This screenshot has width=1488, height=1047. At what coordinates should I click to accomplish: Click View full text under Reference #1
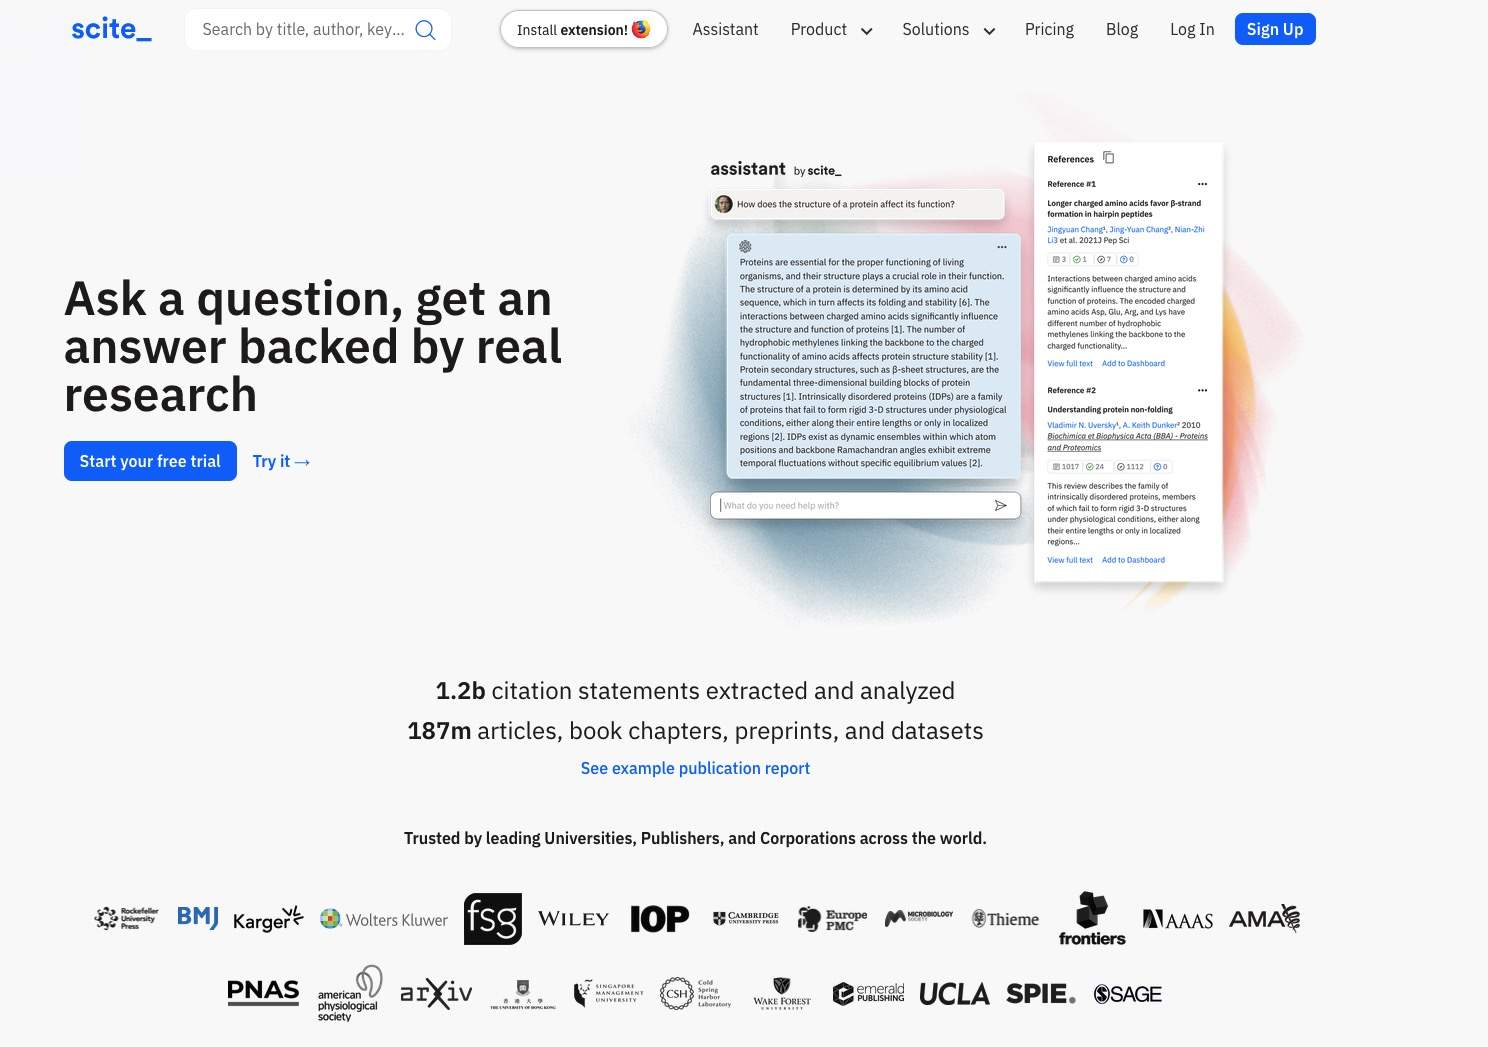1070,364
